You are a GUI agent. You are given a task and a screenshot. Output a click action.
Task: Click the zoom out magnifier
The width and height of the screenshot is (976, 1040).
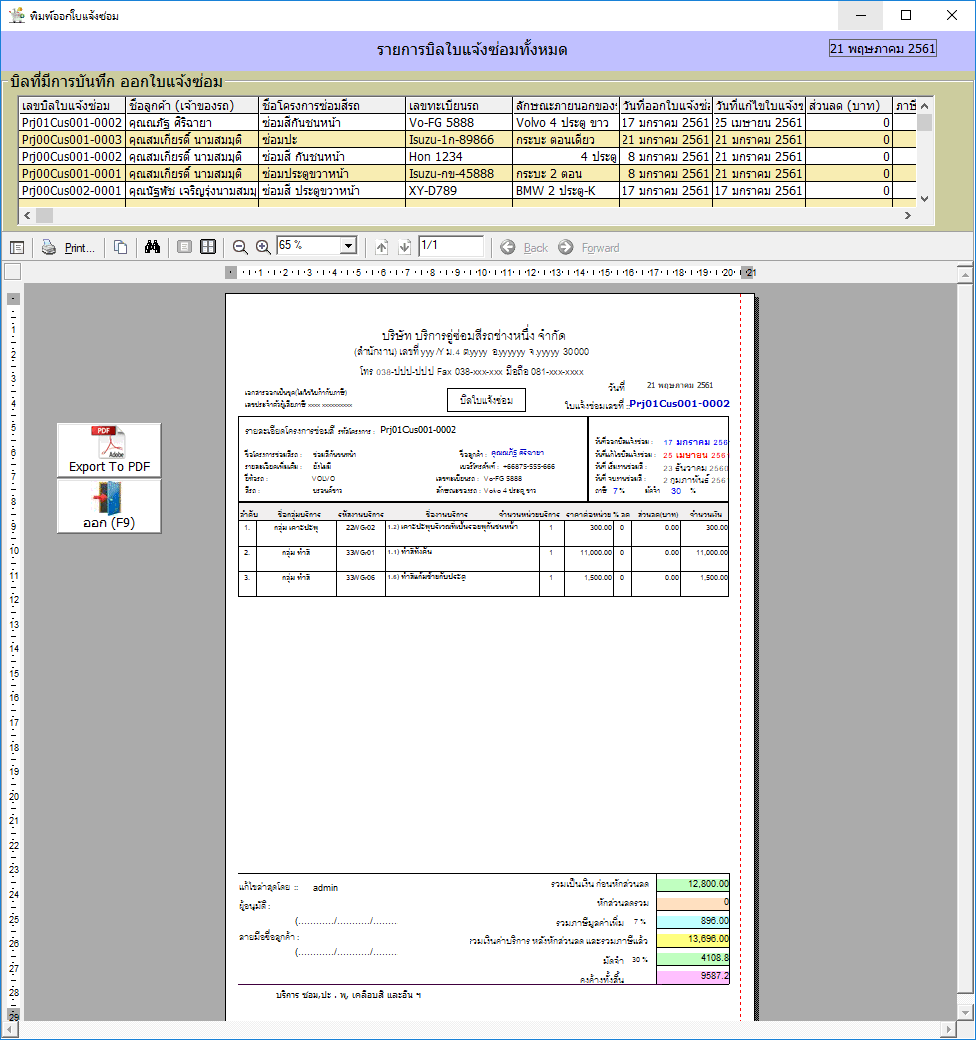pos(240,247)
